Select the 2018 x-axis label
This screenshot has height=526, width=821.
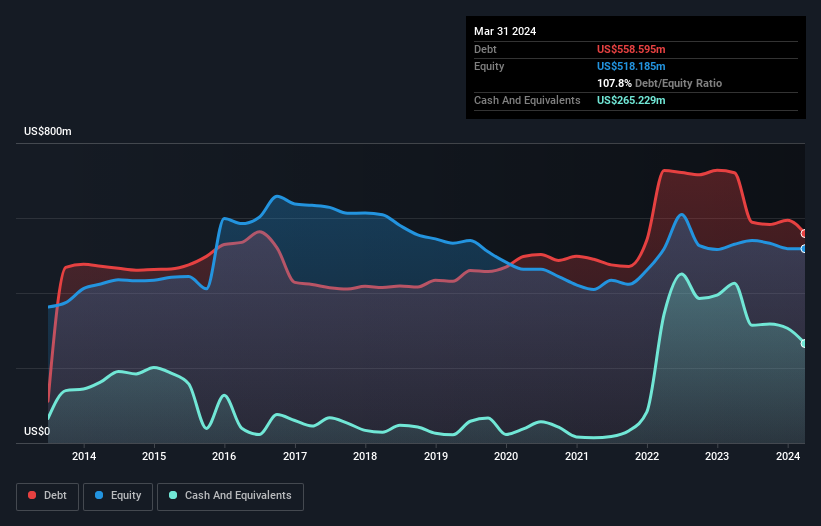[365, 456]
